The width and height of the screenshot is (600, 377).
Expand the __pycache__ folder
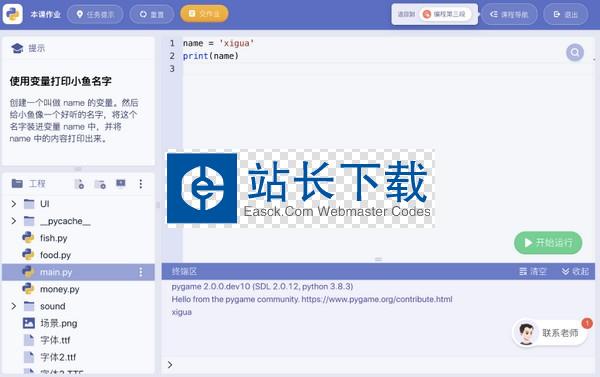click(x=13, y=221)
